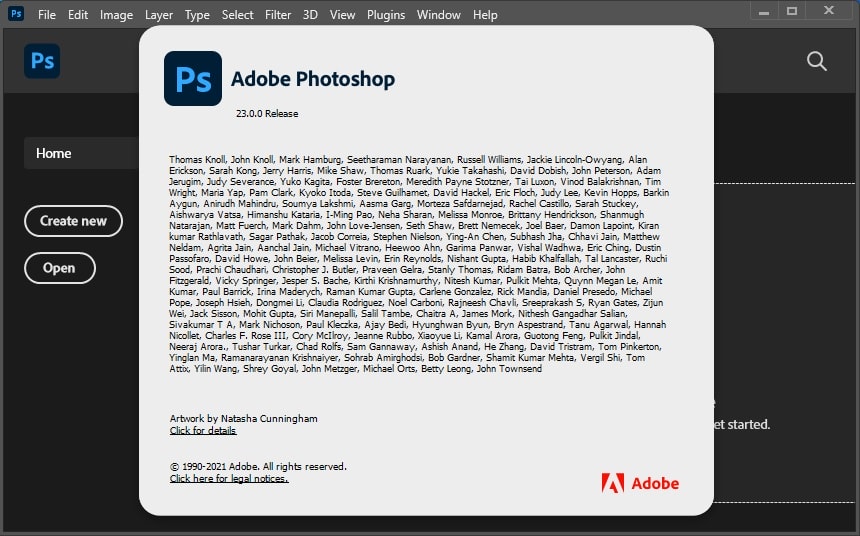Open the Edit menu
This screenshot has width=860, height=536.
coord(78,15)
